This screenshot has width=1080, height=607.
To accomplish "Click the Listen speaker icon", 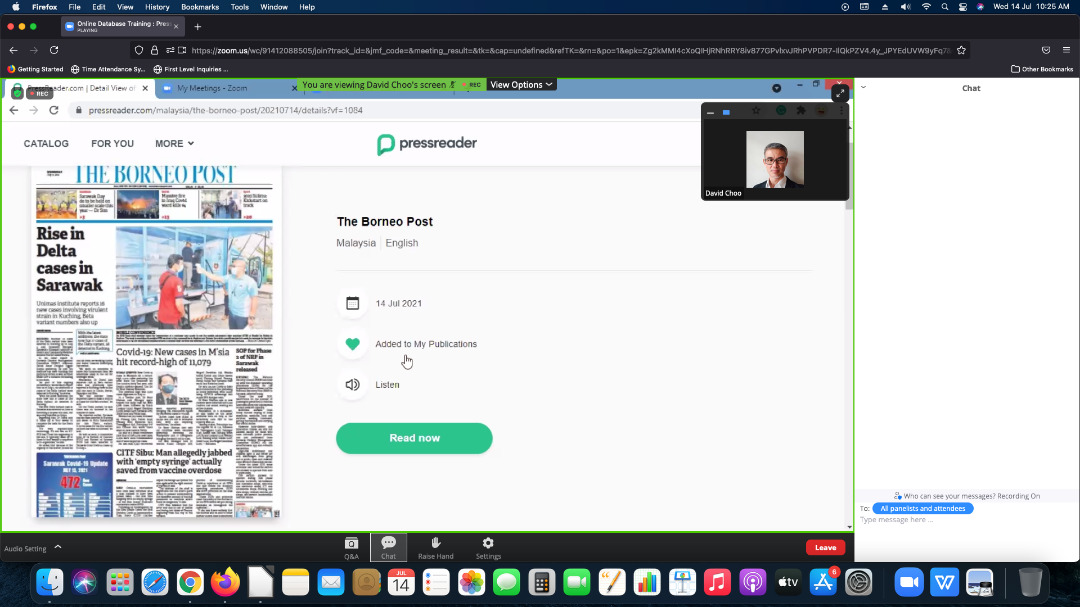I will tap(352, 384).
